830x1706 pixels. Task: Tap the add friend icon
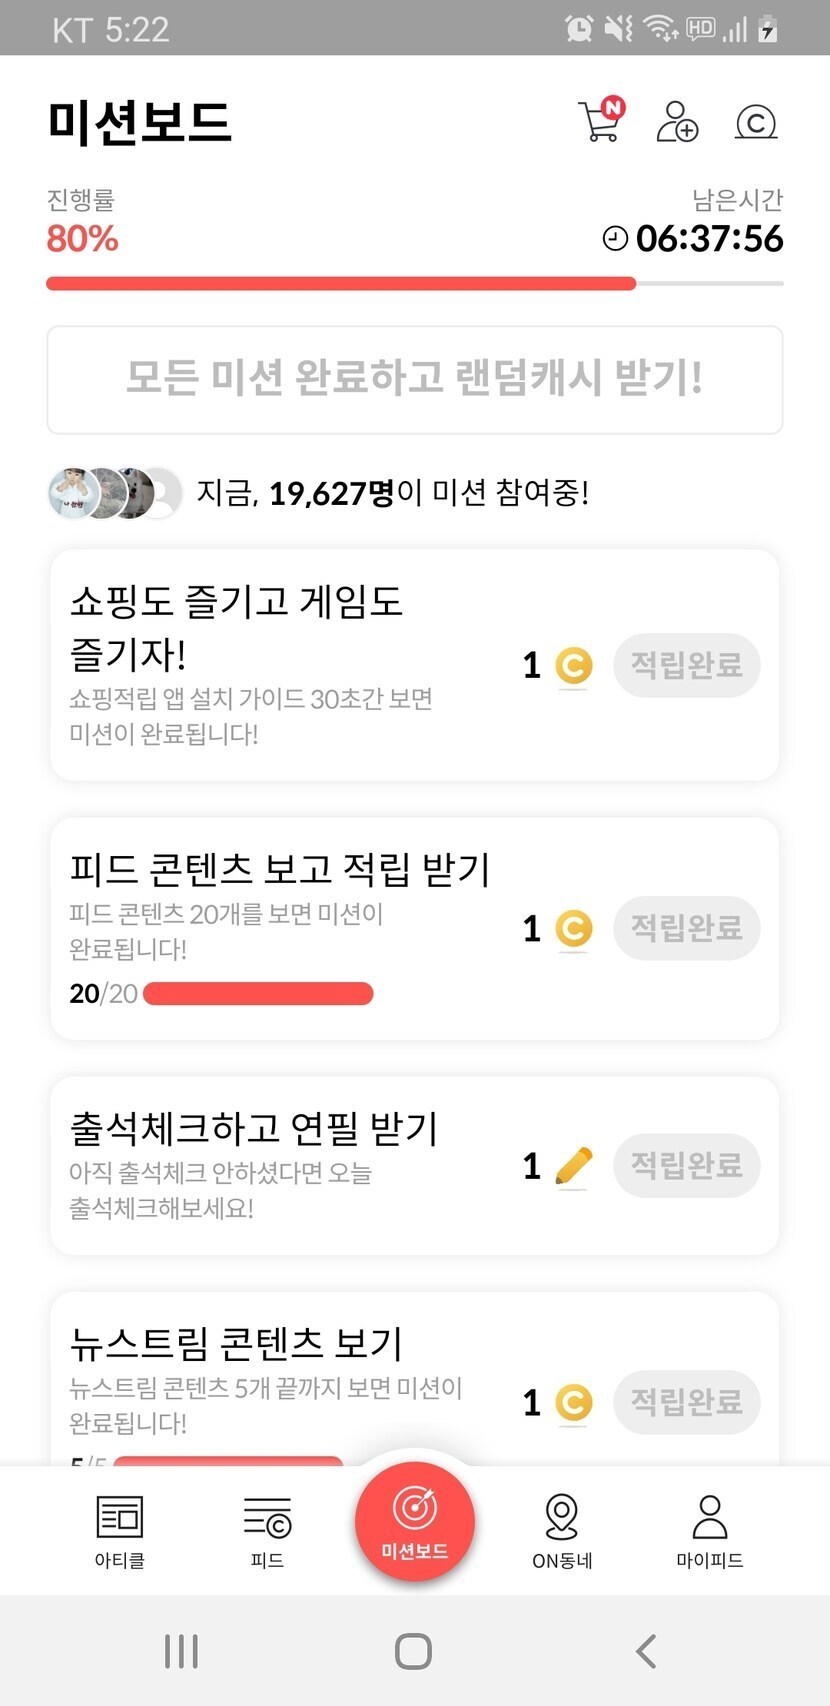click(677, 122)
